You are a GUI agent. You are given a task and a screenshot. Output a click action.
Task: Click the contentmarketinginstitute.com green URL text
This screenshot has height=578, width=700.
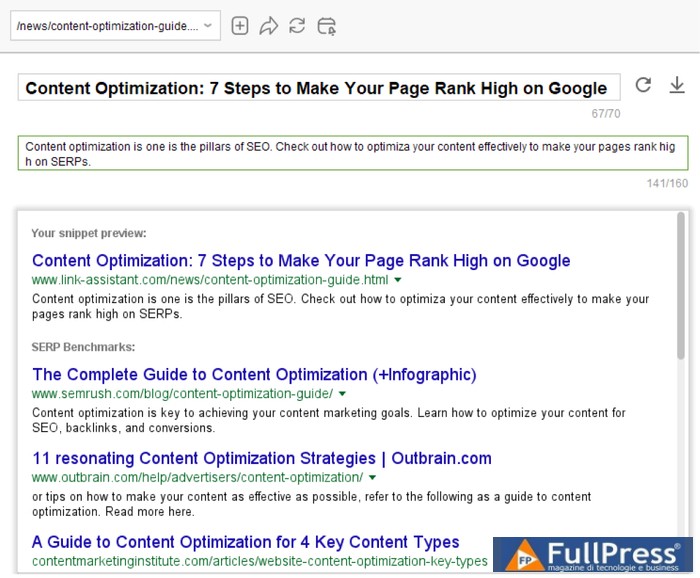[259, 562]
